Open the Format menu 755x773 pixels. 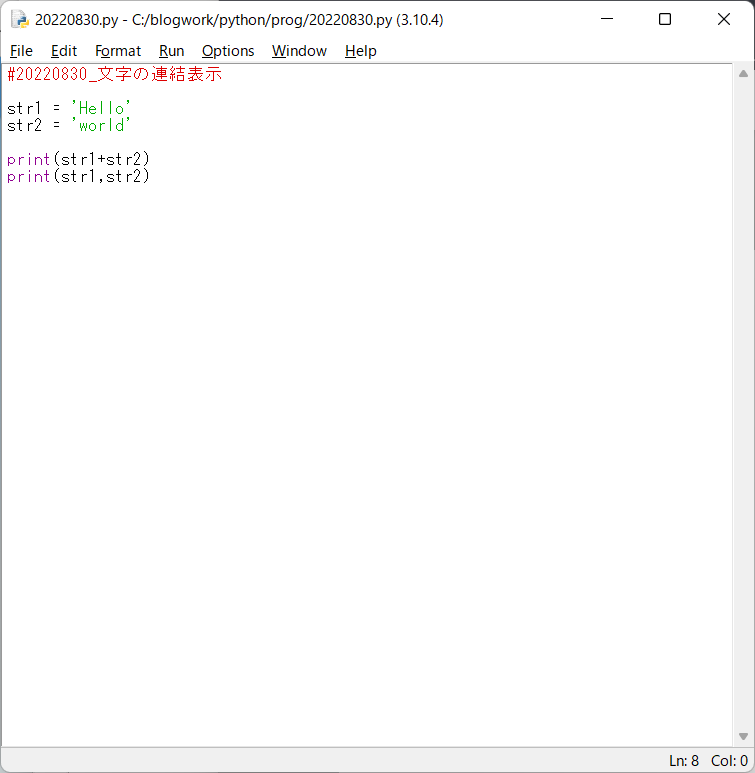coord(118,51)
